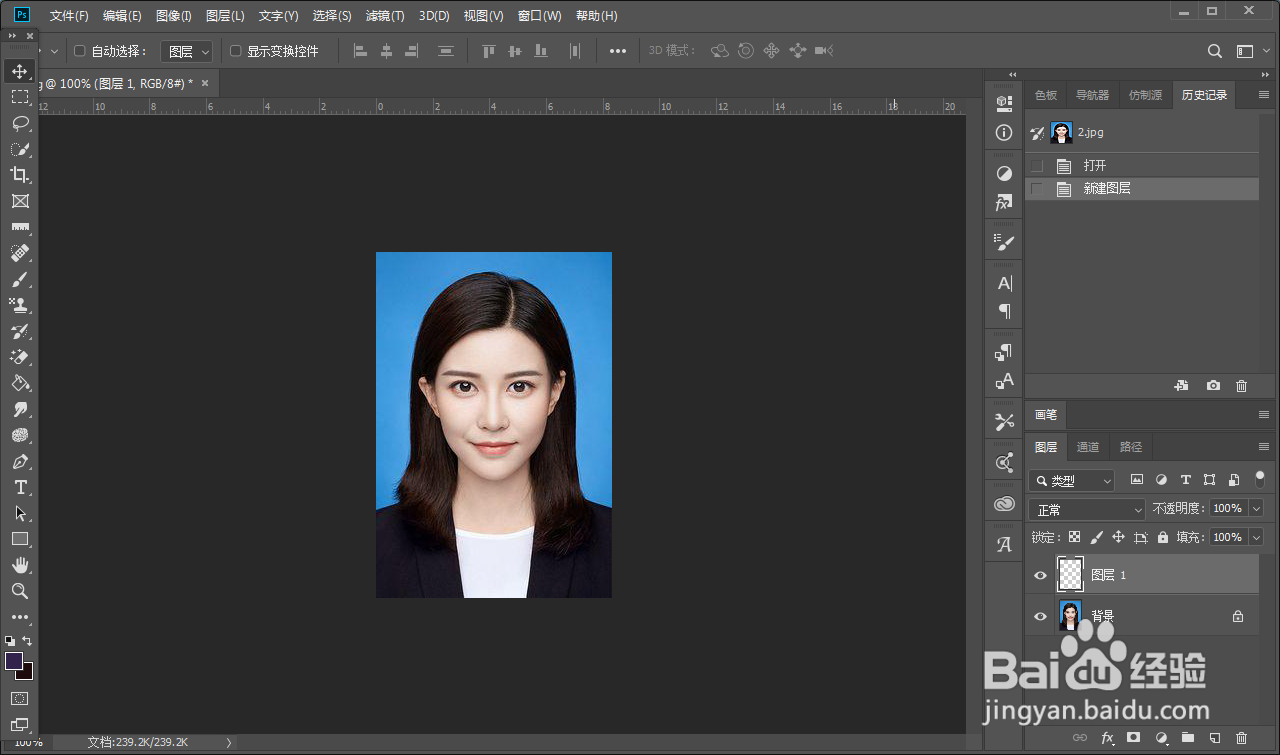Open the blend mode 正常 dropdown

1086,510
